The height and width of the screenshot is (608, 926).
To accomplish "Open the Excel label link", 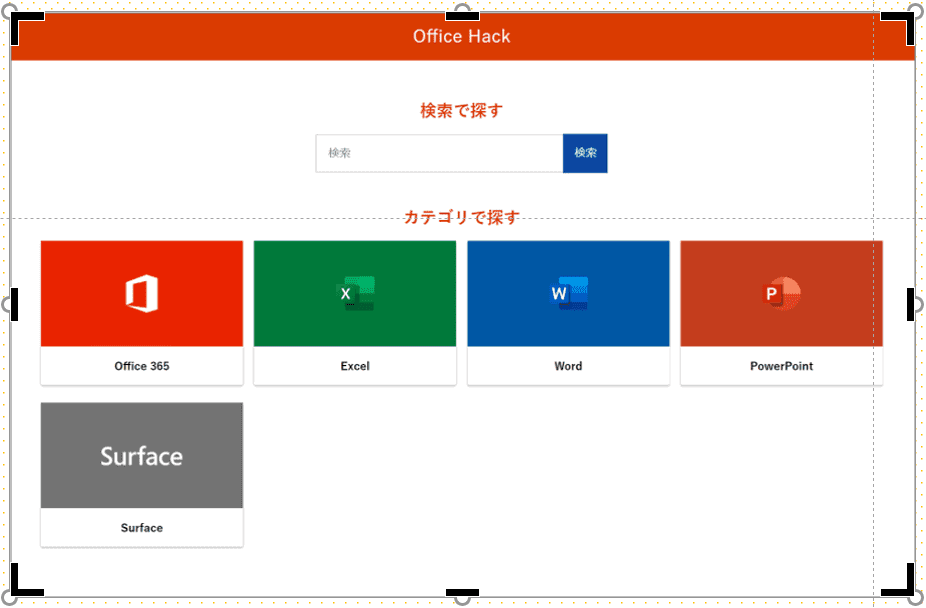I will 355,366.
